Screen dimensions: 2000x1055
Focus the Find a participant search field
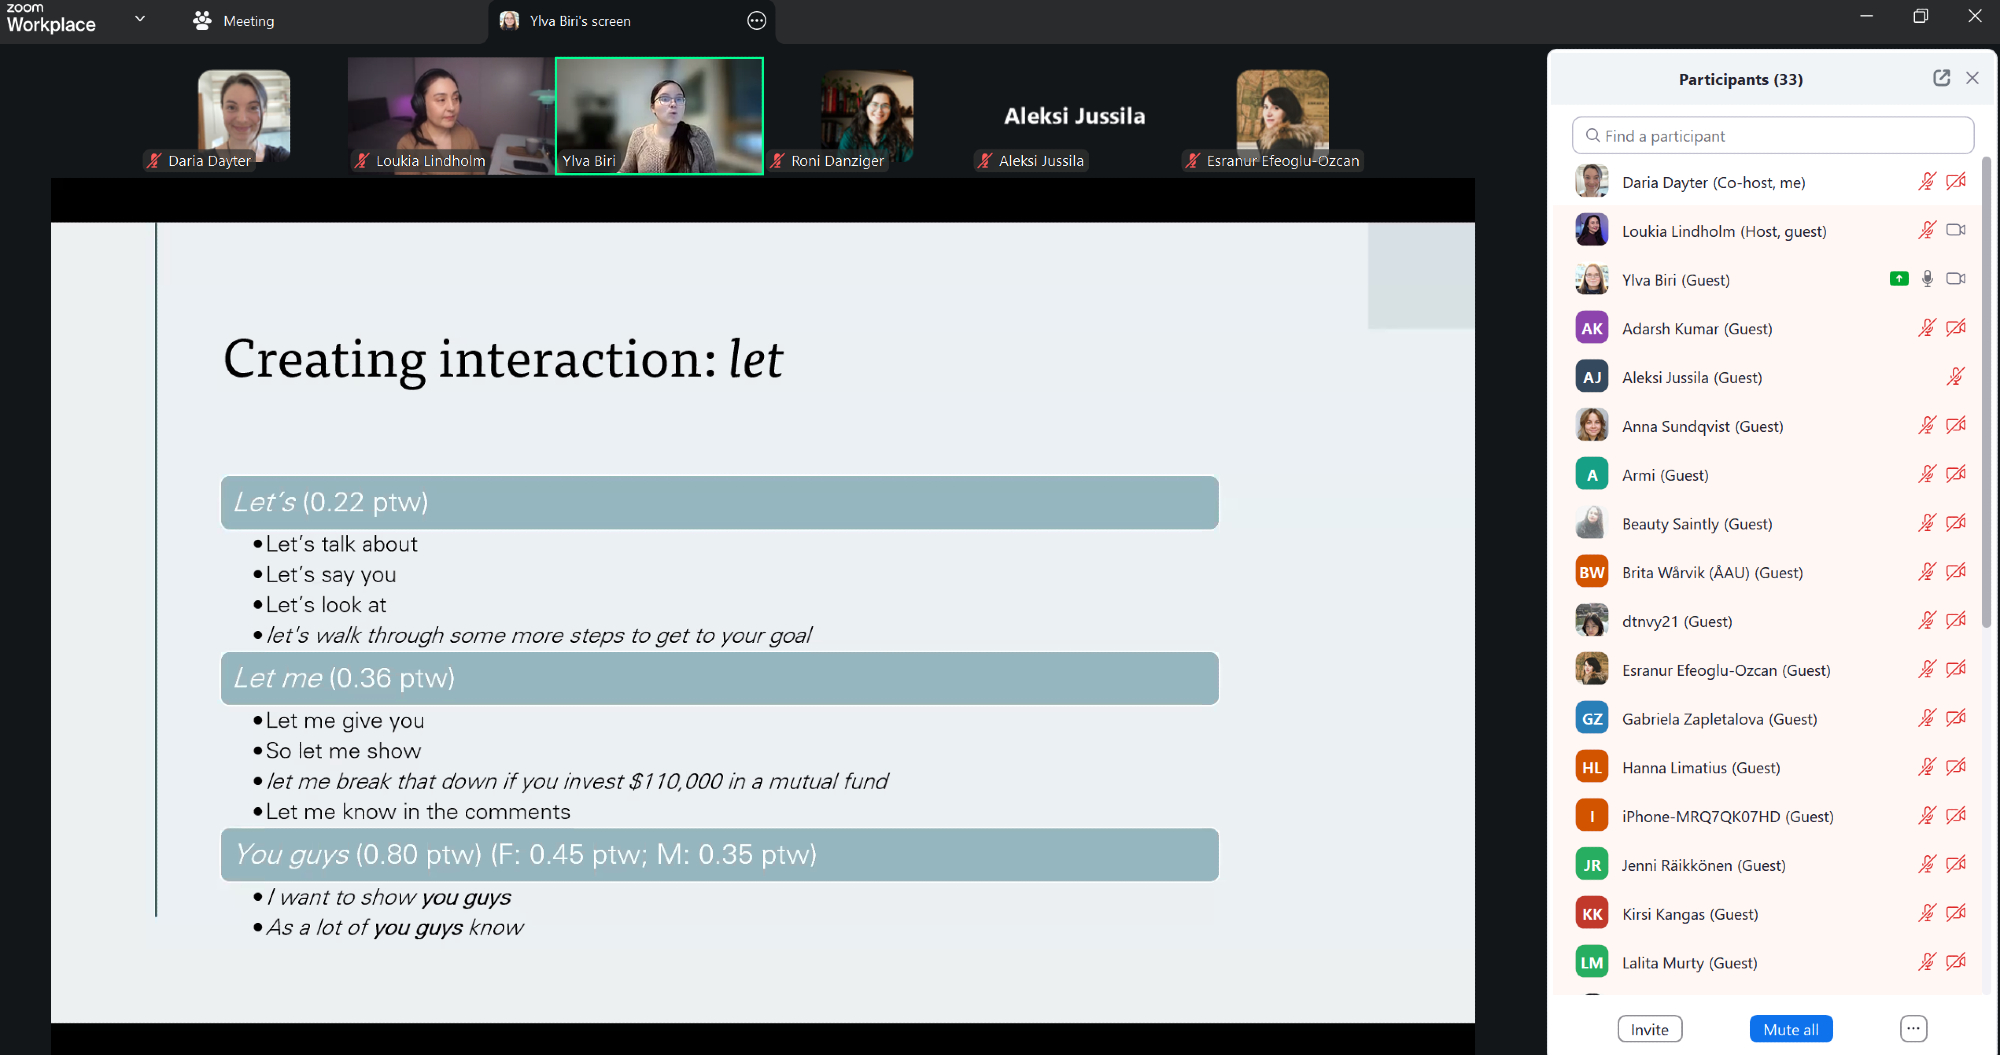pos(1773,136)
